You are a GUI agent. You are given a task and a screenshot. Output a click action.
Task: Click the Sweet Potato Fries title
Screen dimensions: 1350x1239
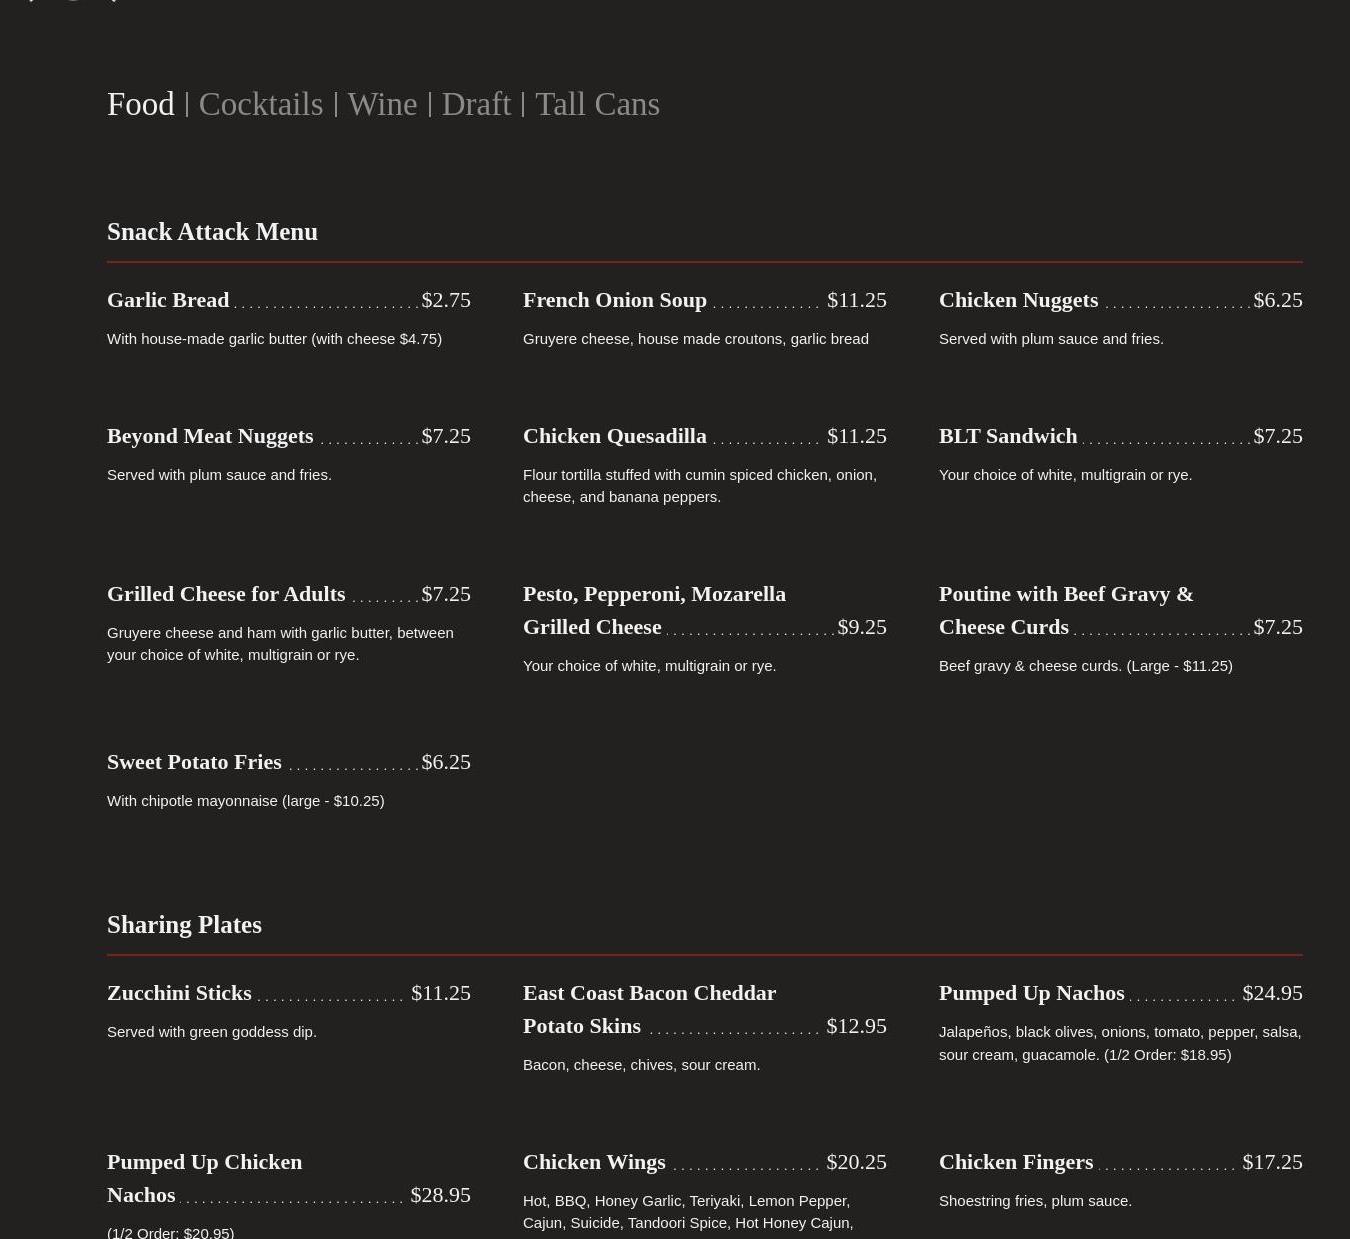(x=194, y=762)
